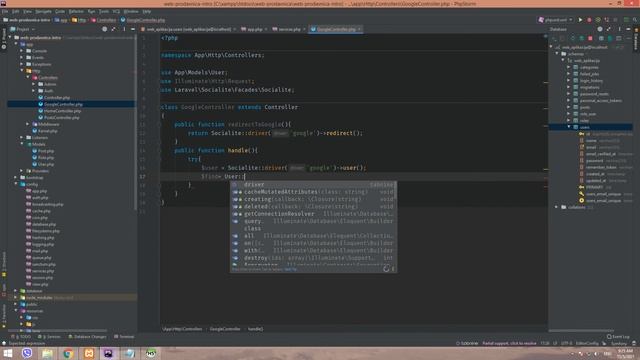Hide the Project tool window
This screenshot has width=640, height=360.
[133, 29]
